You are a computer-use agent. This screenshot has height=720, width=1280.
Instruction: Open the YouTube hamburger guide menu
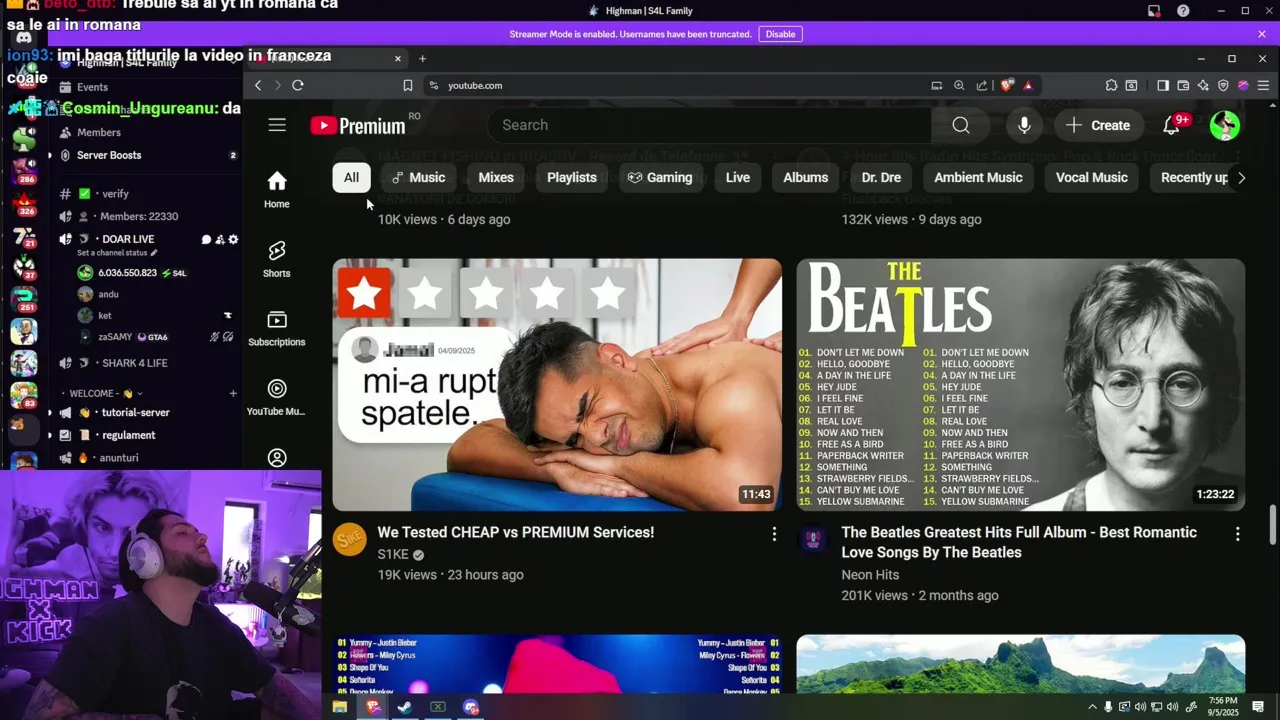point(277,125)
